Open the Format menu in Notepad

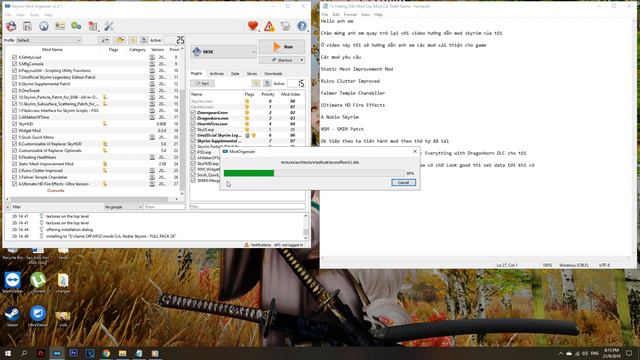[350, 14]
